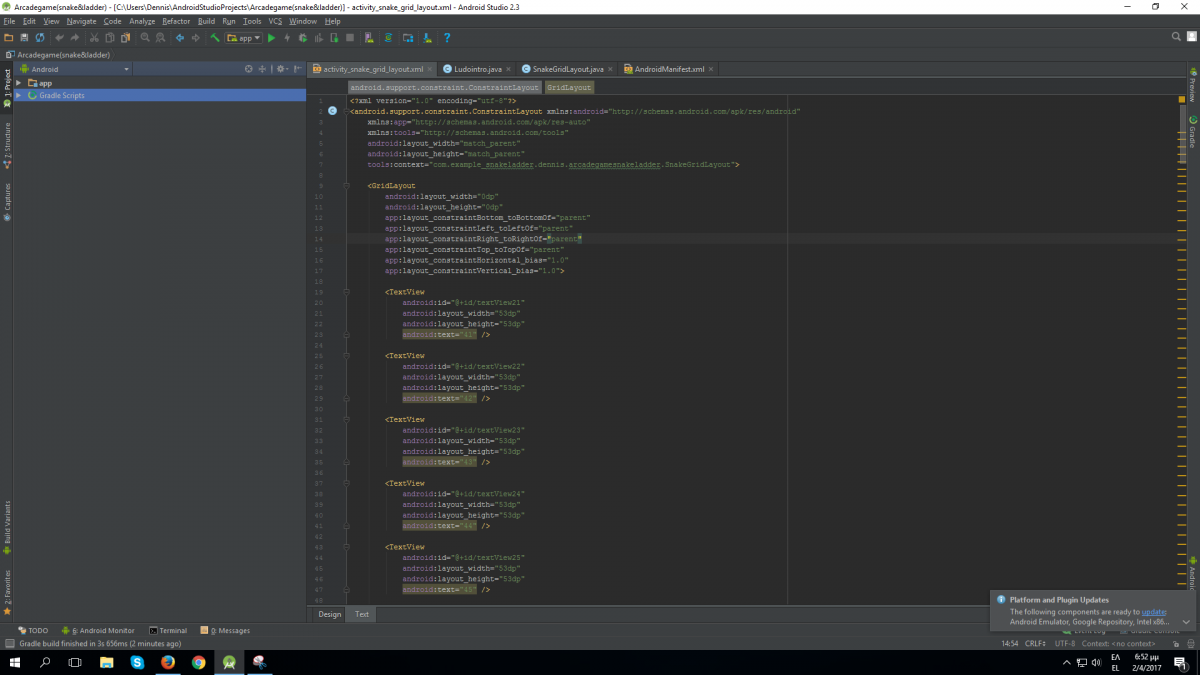
Task: Click the Copy toolbar icon
Action: (x=110, y=38)
